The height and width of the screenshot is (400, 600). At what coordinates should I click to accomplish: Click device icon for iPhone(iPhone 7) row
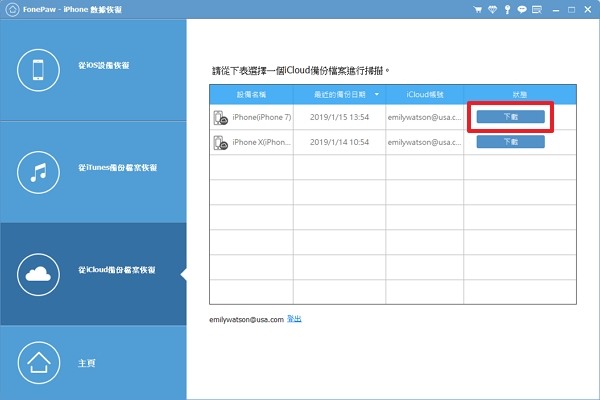(220, 118)
